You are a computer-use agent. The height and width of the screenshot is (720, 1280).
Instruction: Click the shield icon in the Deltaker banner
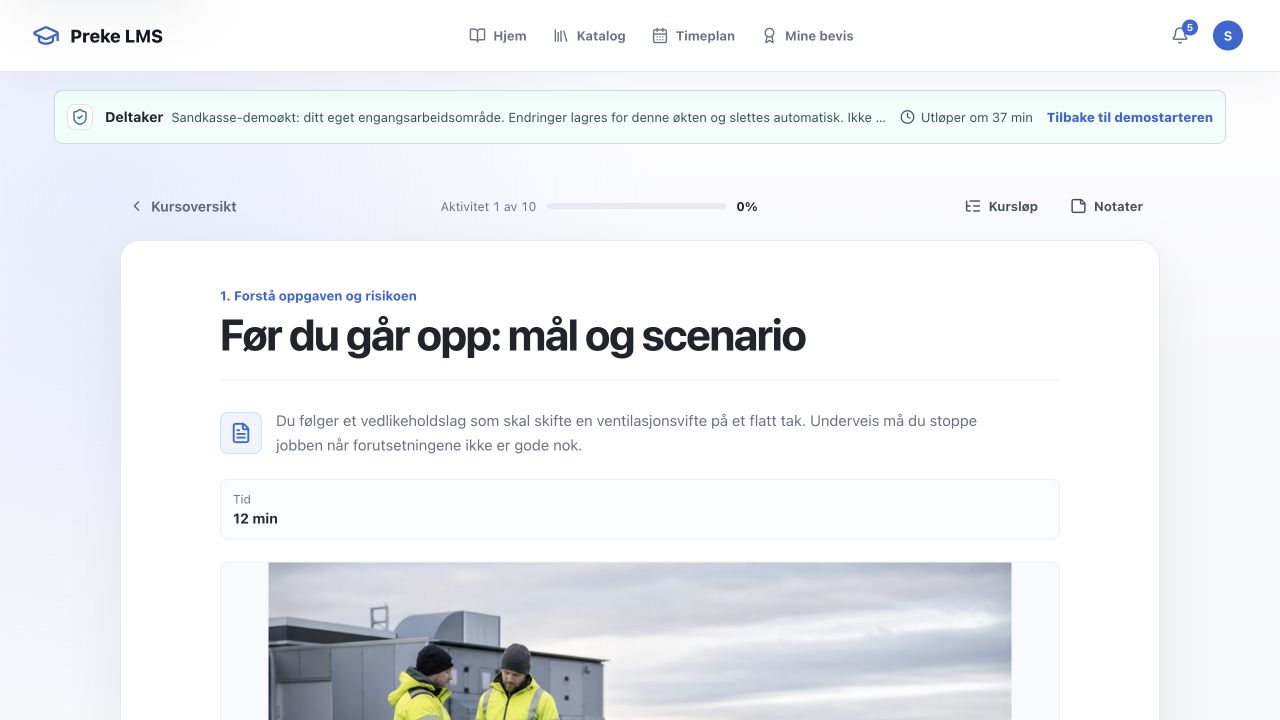click(80, 117)
